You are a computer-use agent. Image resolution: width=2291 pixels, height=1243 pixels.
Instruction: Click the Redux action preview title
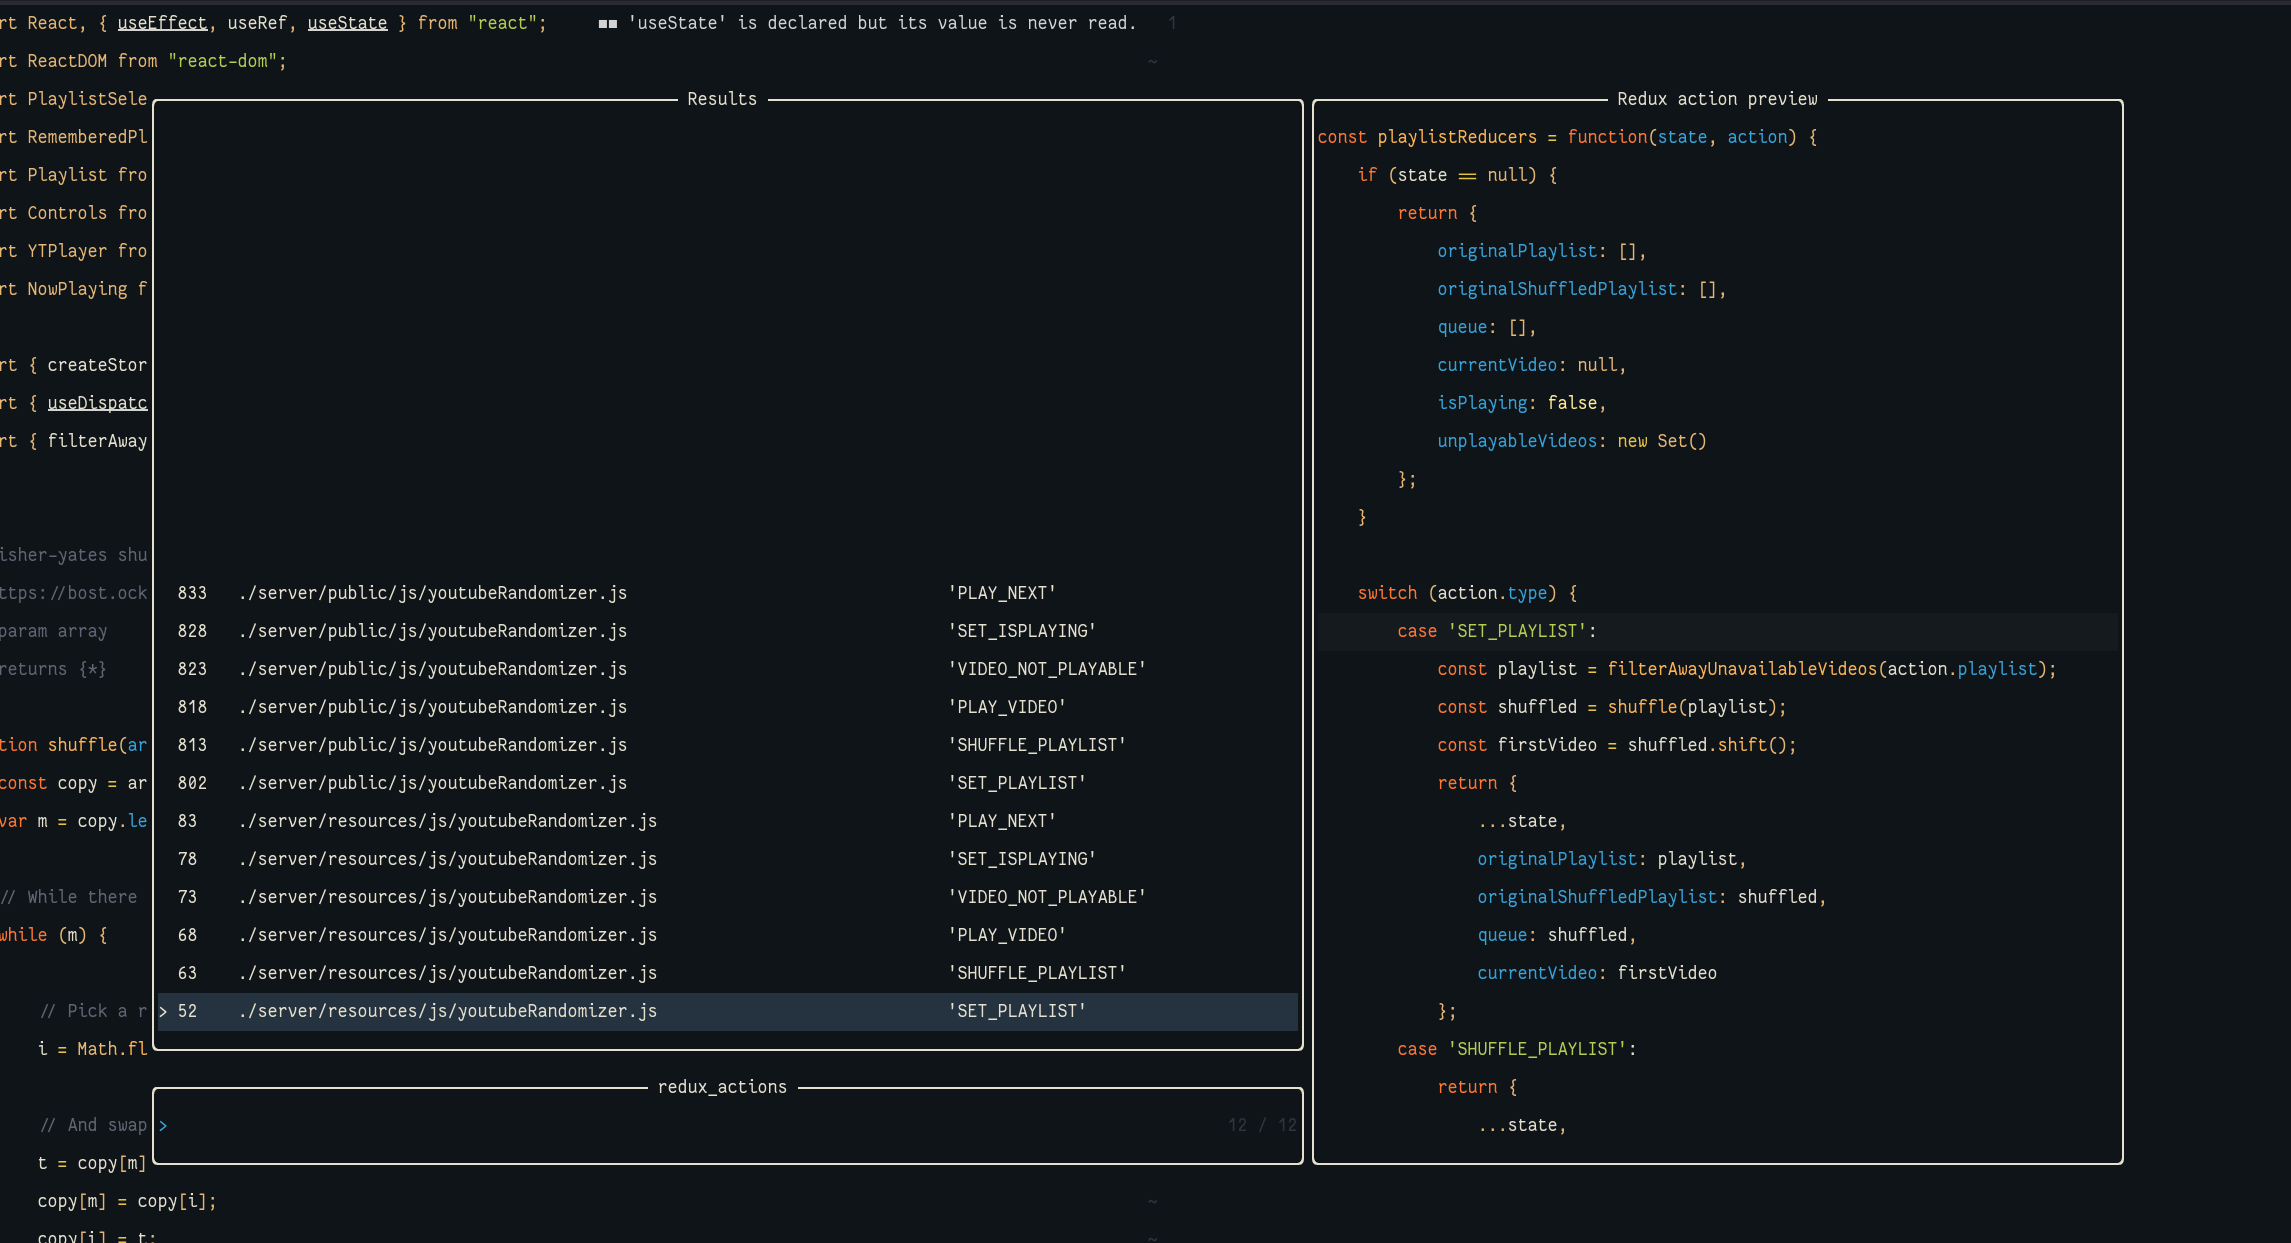pos(1716,99)
